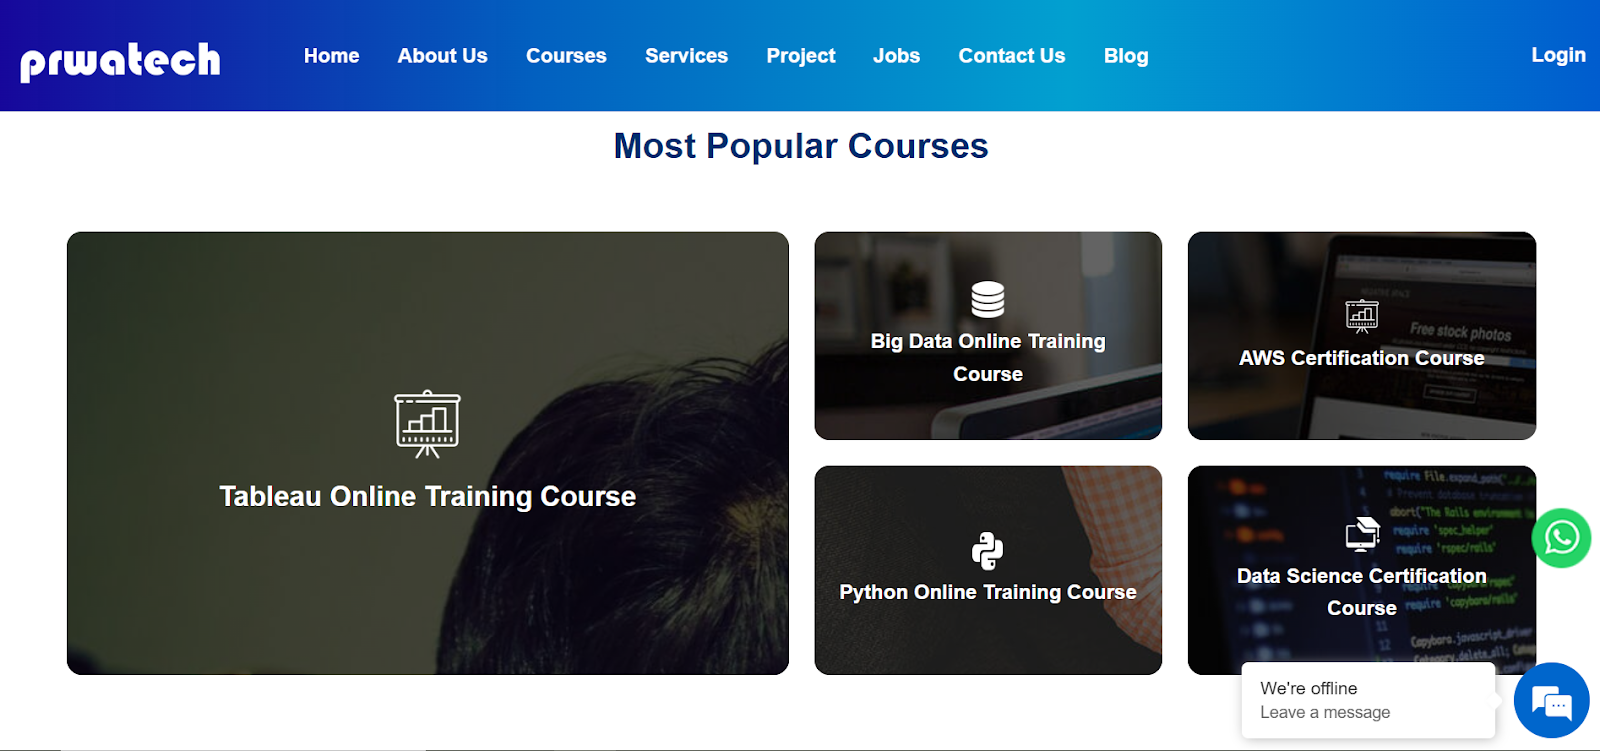Open the WhatsApp chat icon
This screenshot has height=751, width=1600.
(1561, 538)
